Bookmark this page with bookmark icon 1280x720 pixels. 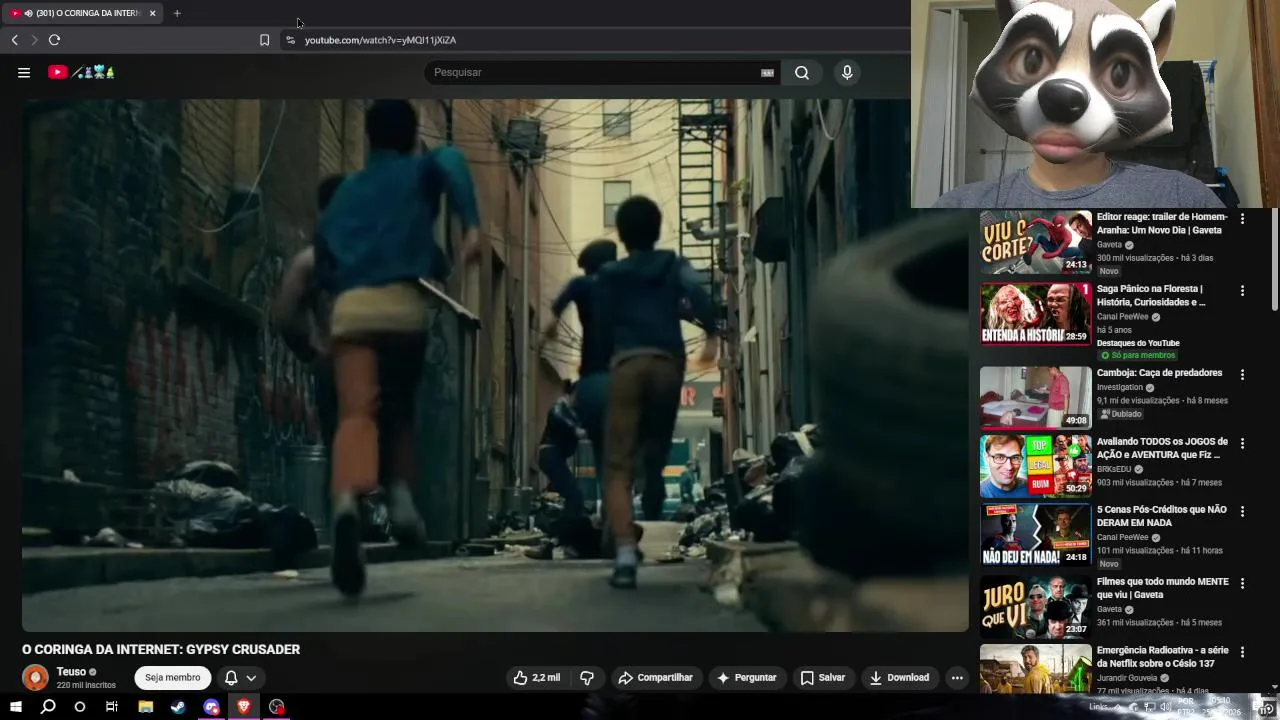[264, 40]
